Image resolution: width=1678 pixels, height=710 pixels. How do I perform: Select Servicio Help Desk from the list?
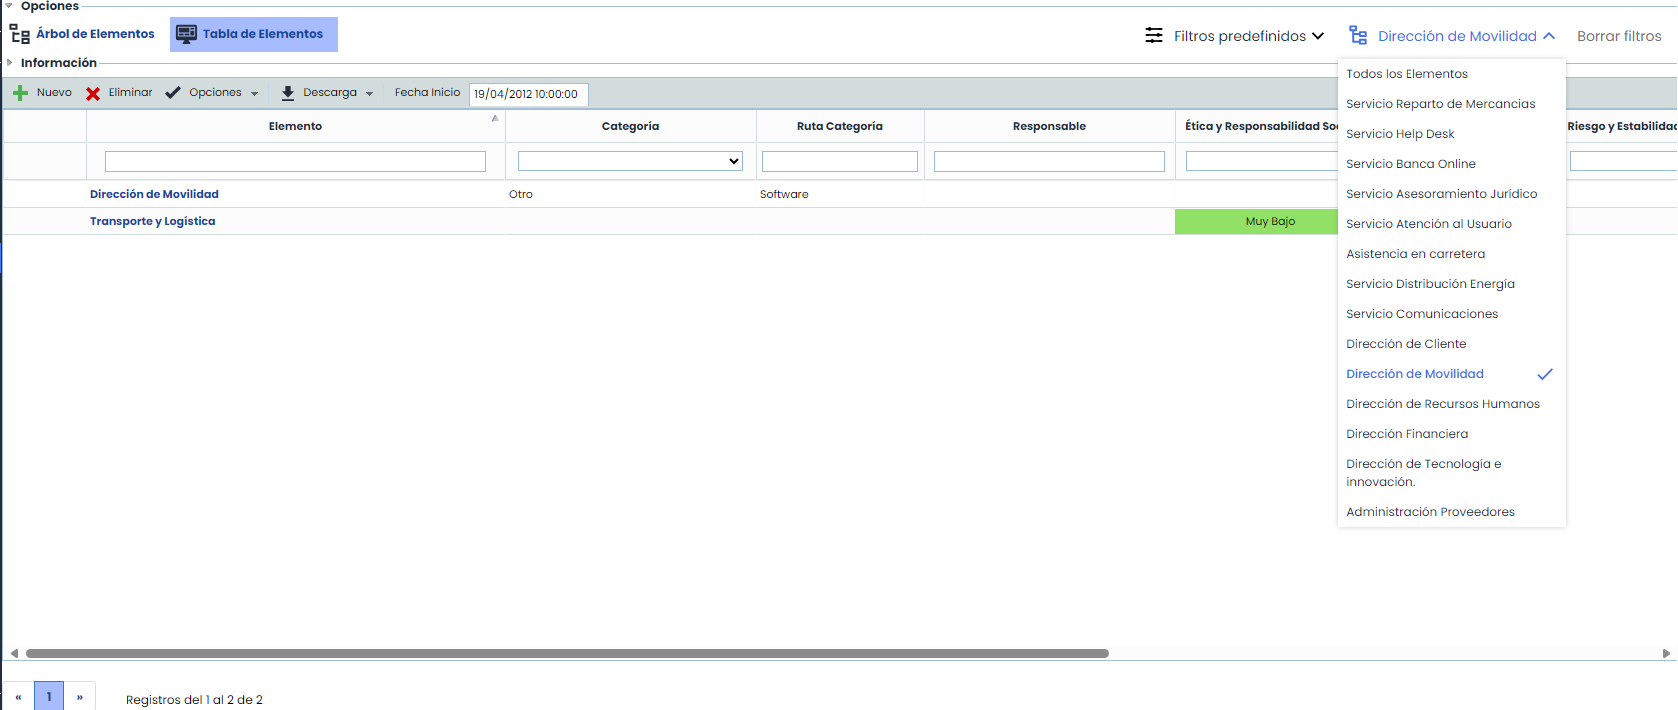(x=1400, y=134)
